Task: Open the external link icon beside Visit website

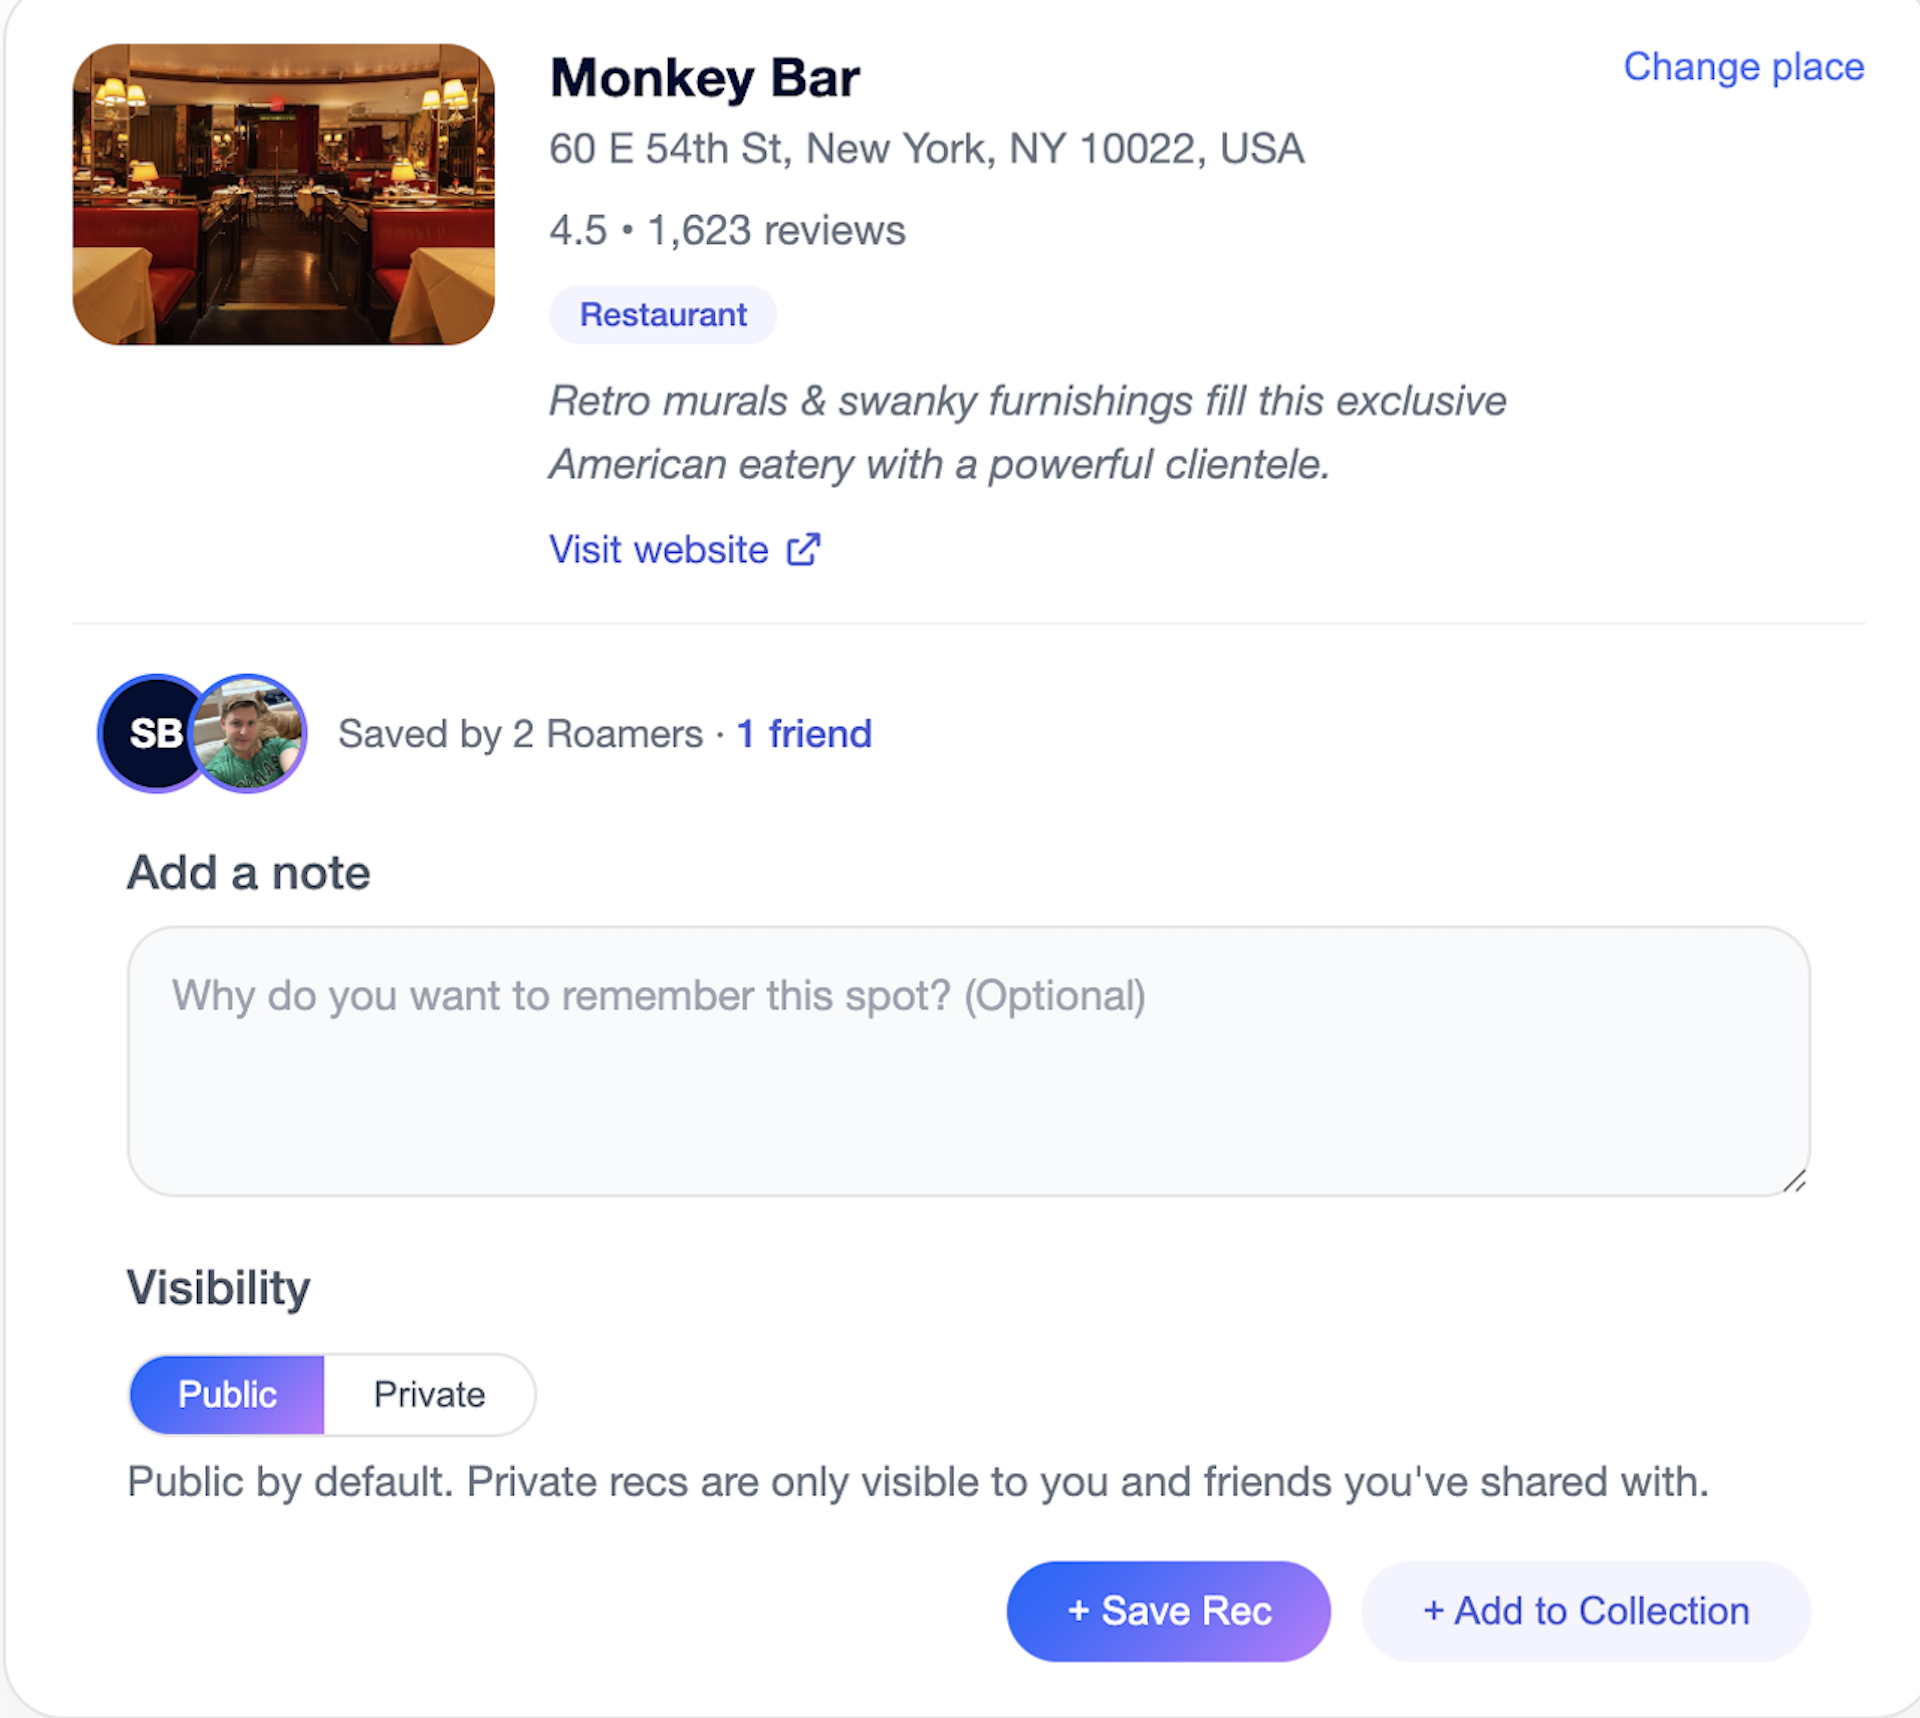Action: (x=803, y=549)
